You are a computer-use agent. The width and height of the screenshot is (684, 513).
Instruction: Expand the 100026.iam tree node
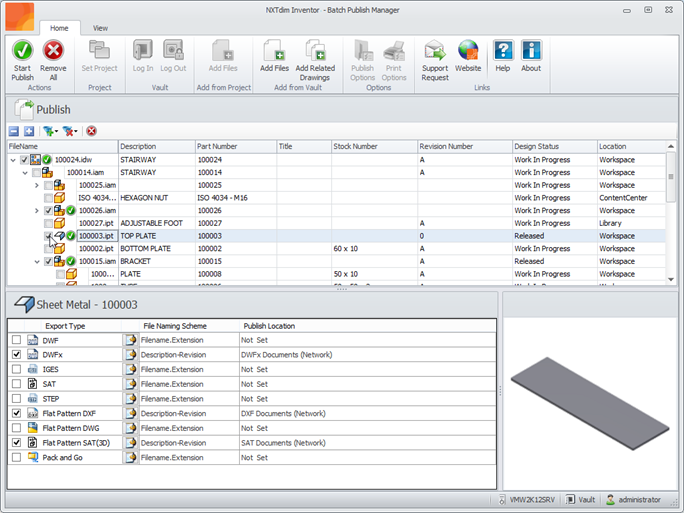[x=37, y=211]
